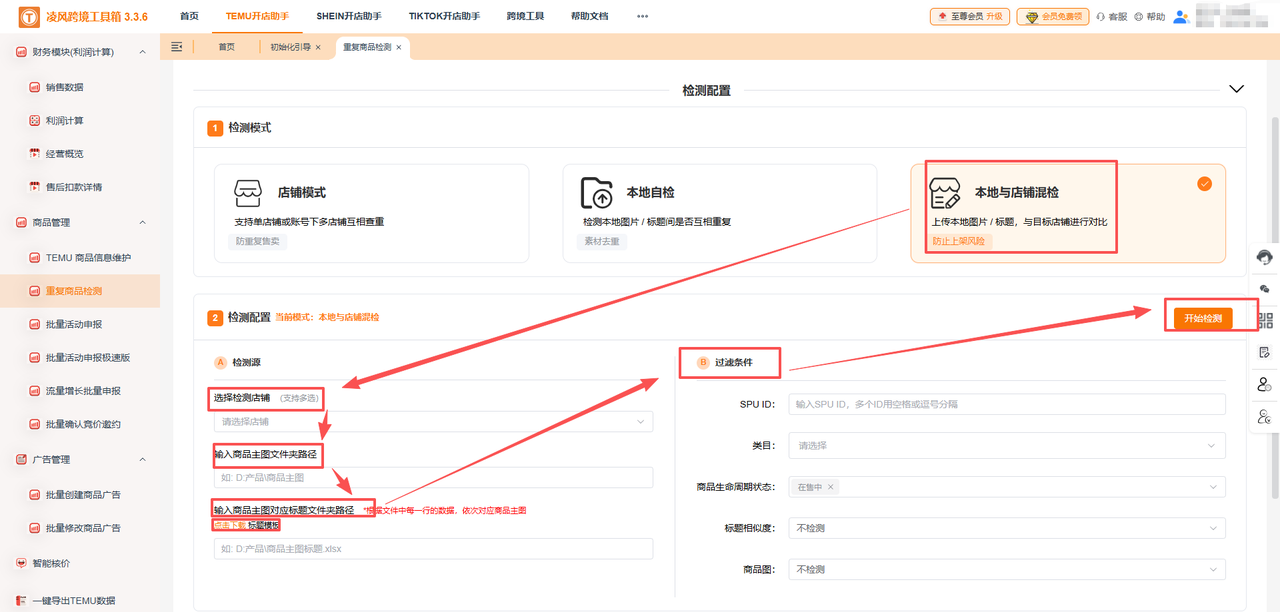Click the 素材去重 tag
Viewport: 1280px width, 612px height.
coord(604,241)
